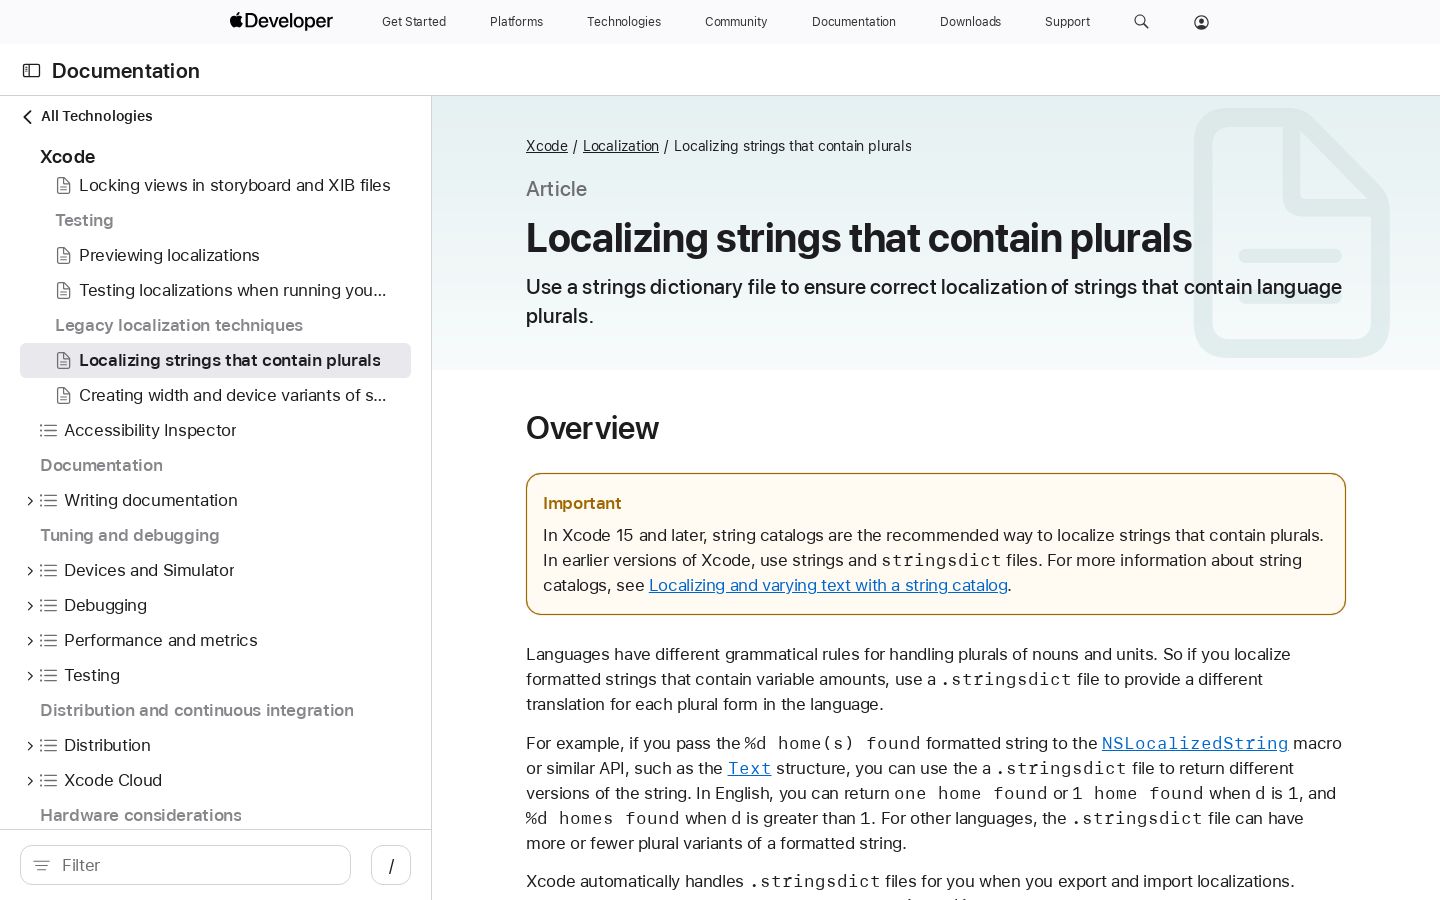1440x900 pixels.
Task: Expand the Performance and metrics section
Action: click(29, 641)
